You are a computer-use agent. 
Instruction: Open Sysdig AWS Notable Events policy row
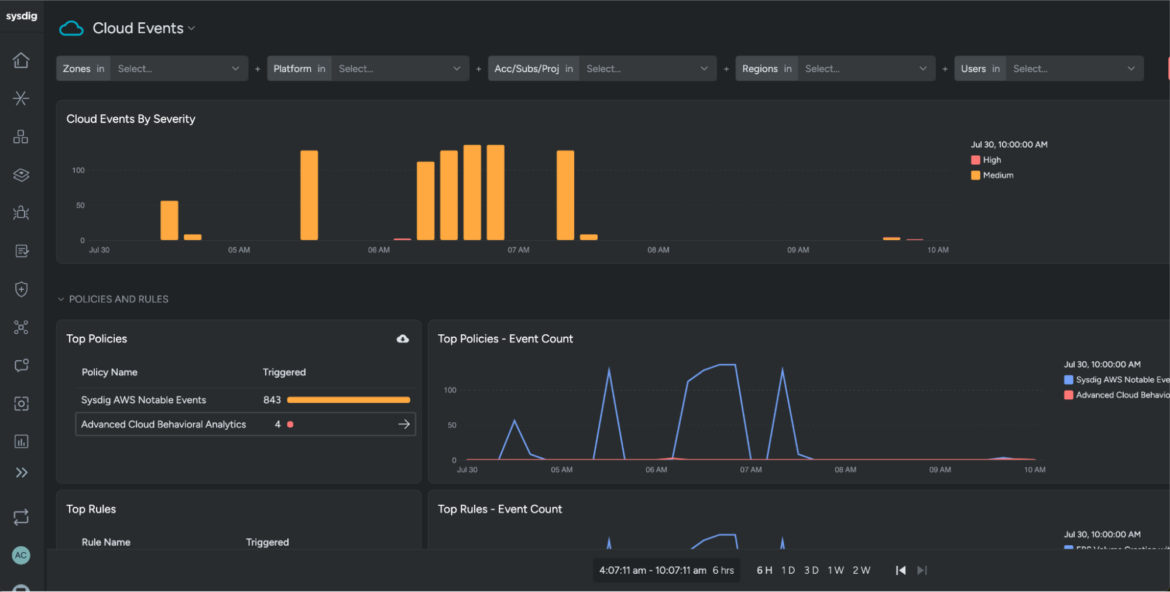[245, 400]
